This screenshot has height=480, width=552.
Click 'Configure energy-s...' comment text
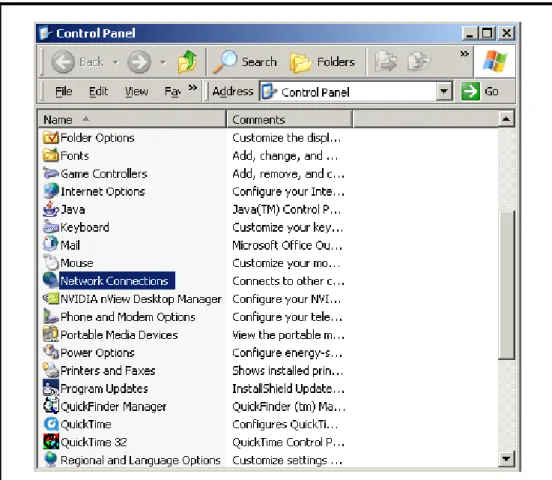pos(287,353)
